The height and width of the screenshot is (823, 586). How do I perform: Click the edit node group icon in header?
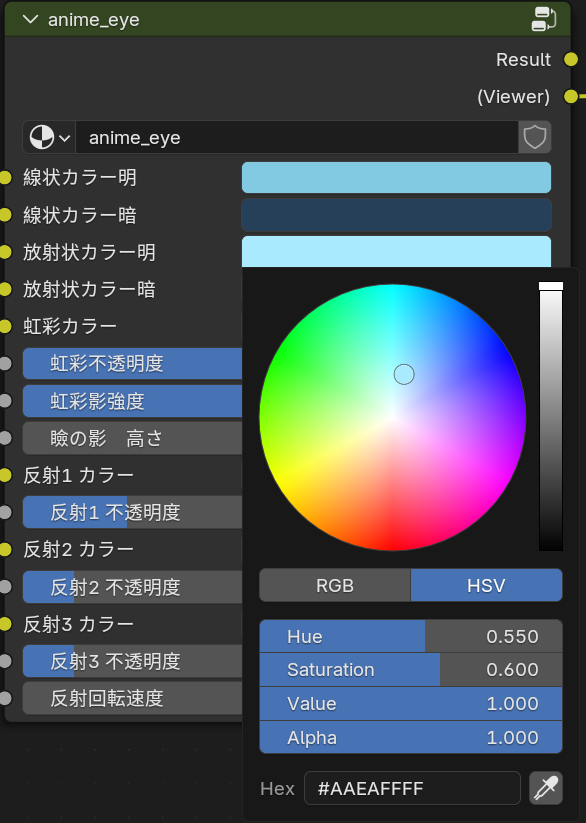coord(543,19)
